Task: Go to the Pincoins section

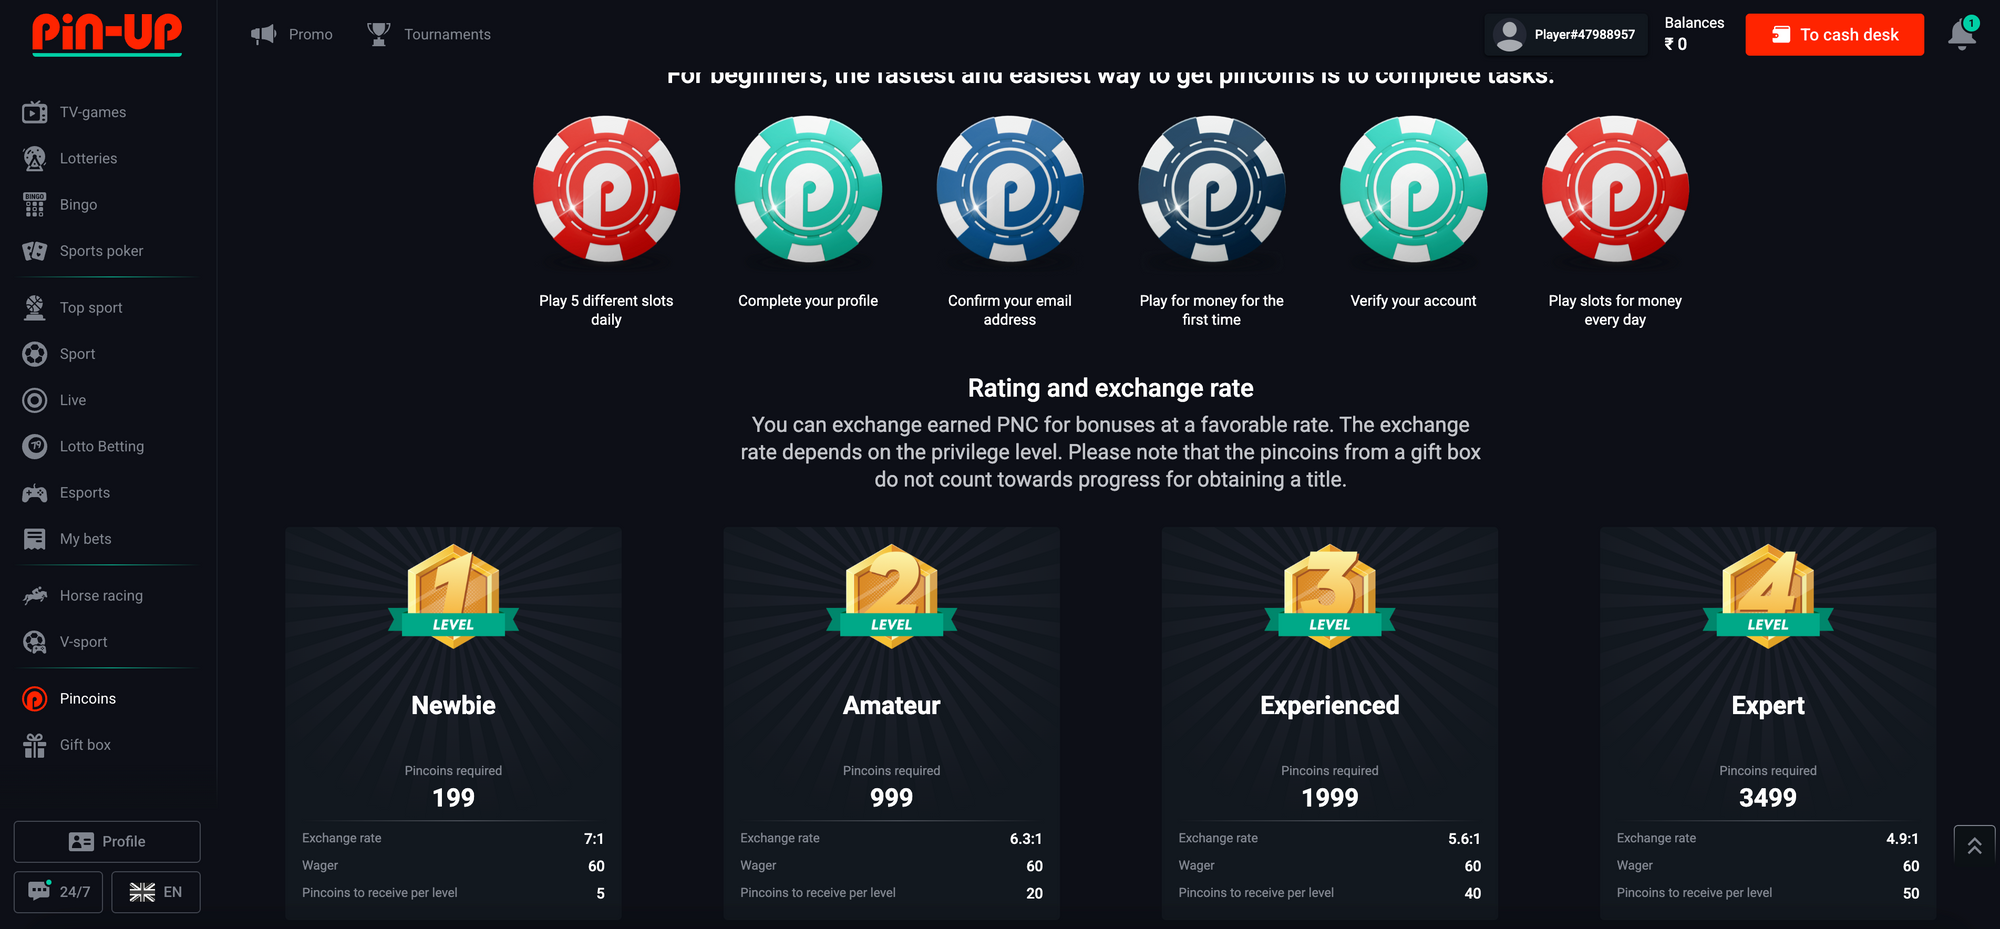Action: (x=87, y=699)
